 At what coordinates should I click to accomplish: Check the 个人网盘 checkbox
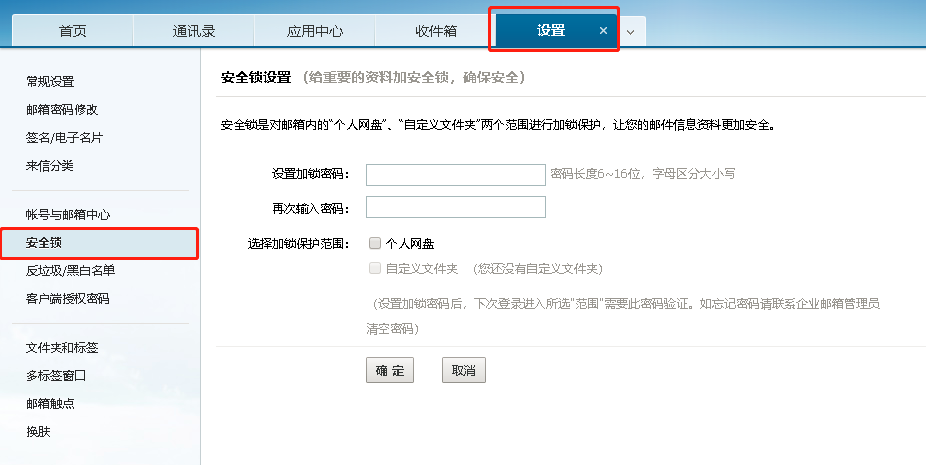click(x=375, y=243)
